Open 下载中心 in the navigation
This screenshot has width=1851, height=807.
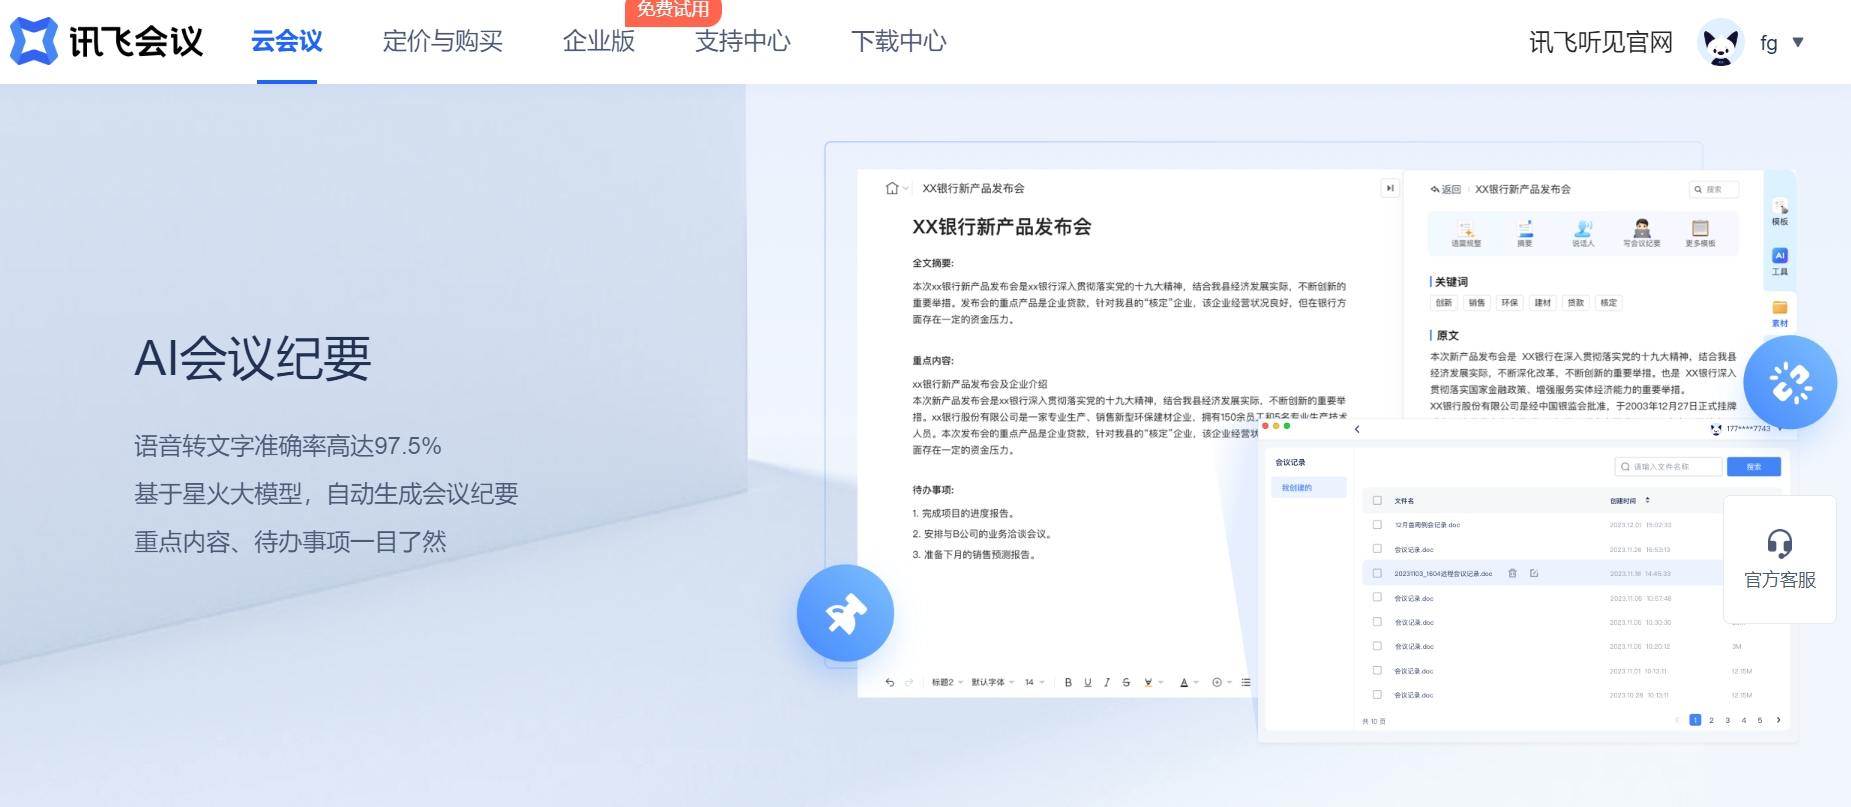[899, 41]
